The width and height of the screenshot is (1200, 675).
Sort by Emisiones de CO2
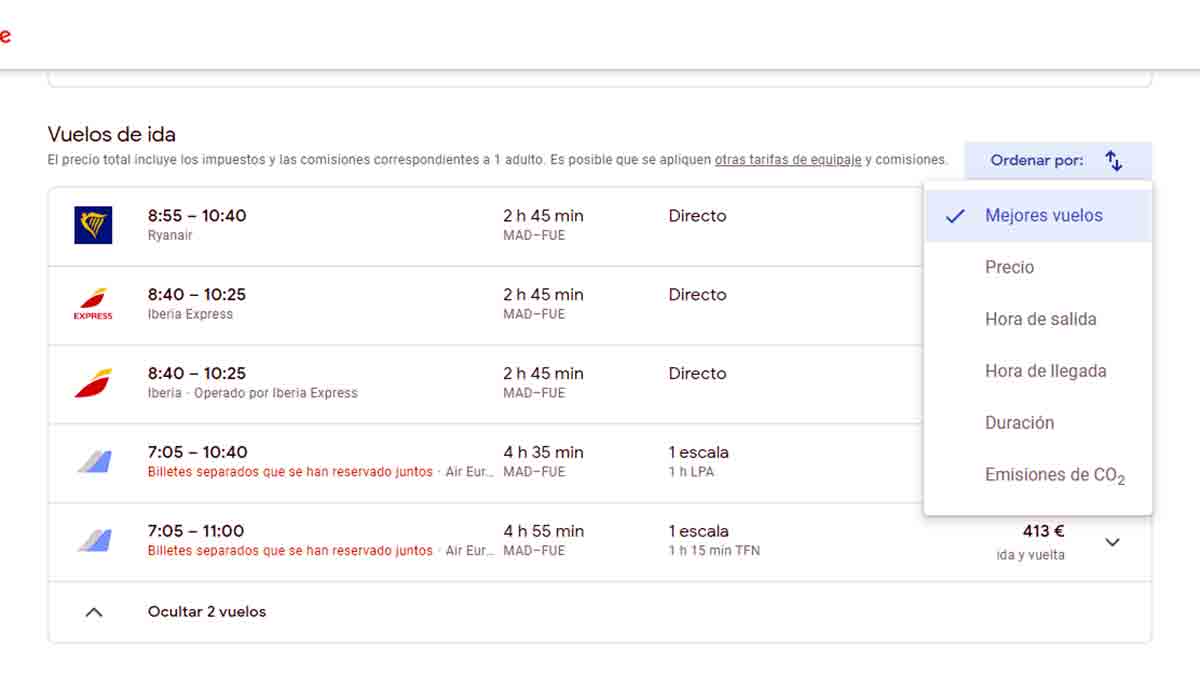pos(1054,475)
